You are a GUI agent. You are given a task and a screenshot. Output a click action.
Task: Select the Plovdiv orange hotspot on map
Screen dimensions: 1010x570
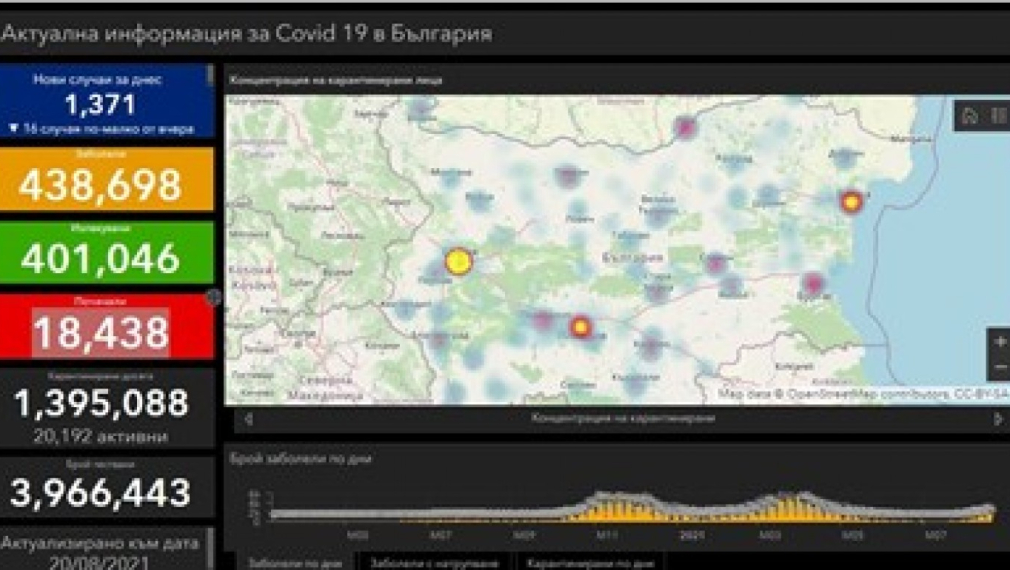click(580, 327)
